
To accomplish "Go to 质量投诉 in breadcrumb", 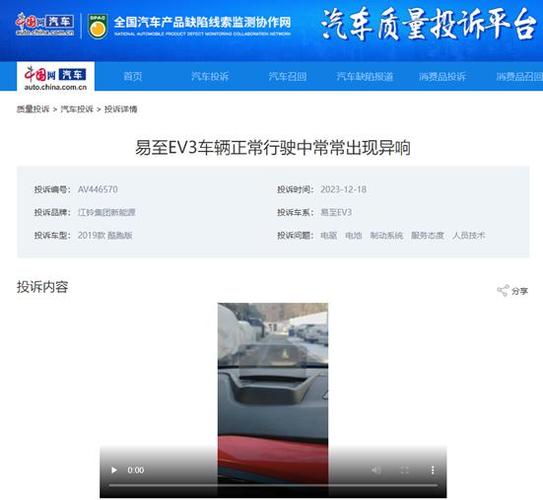I will click(33, 109).
